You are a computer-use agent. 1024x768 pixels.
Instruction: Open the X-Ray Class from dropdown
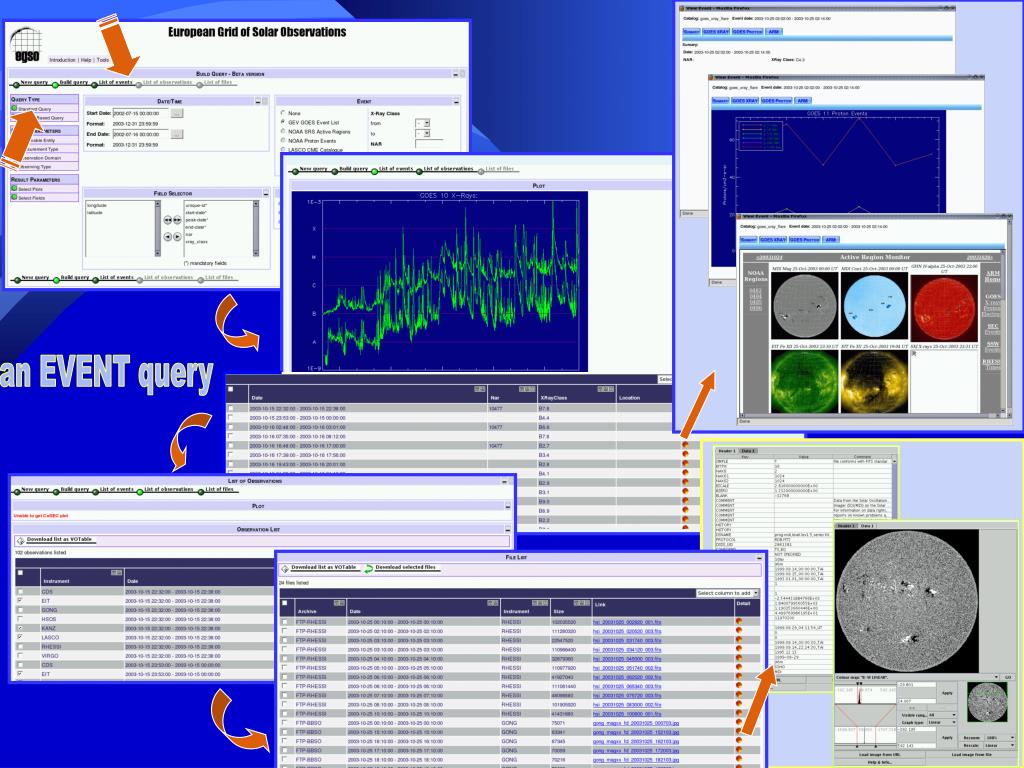pos(423,123)
